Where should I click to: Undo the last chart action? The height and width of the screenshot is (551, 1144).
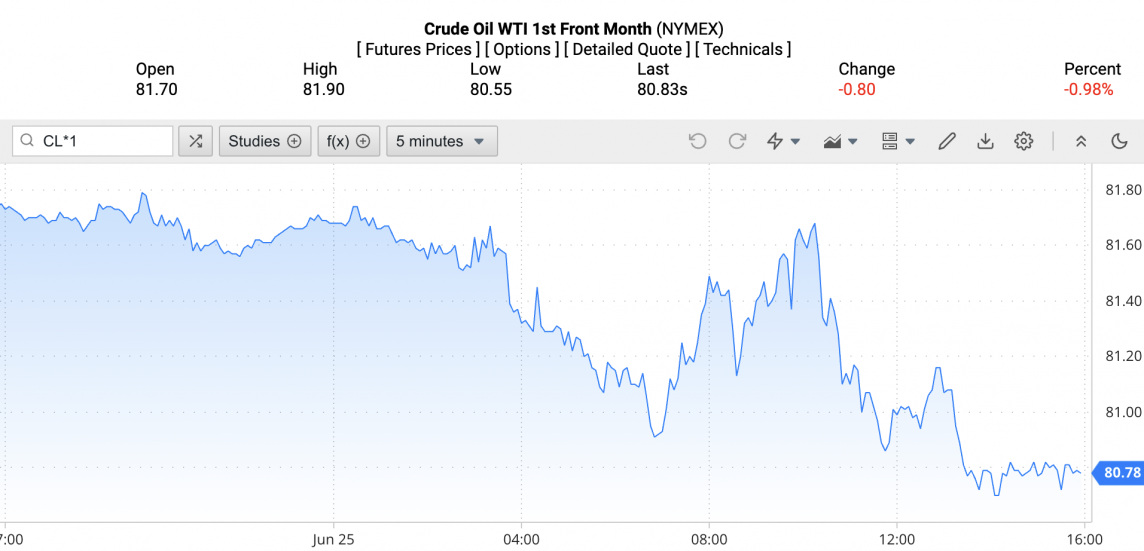[697, 141]
